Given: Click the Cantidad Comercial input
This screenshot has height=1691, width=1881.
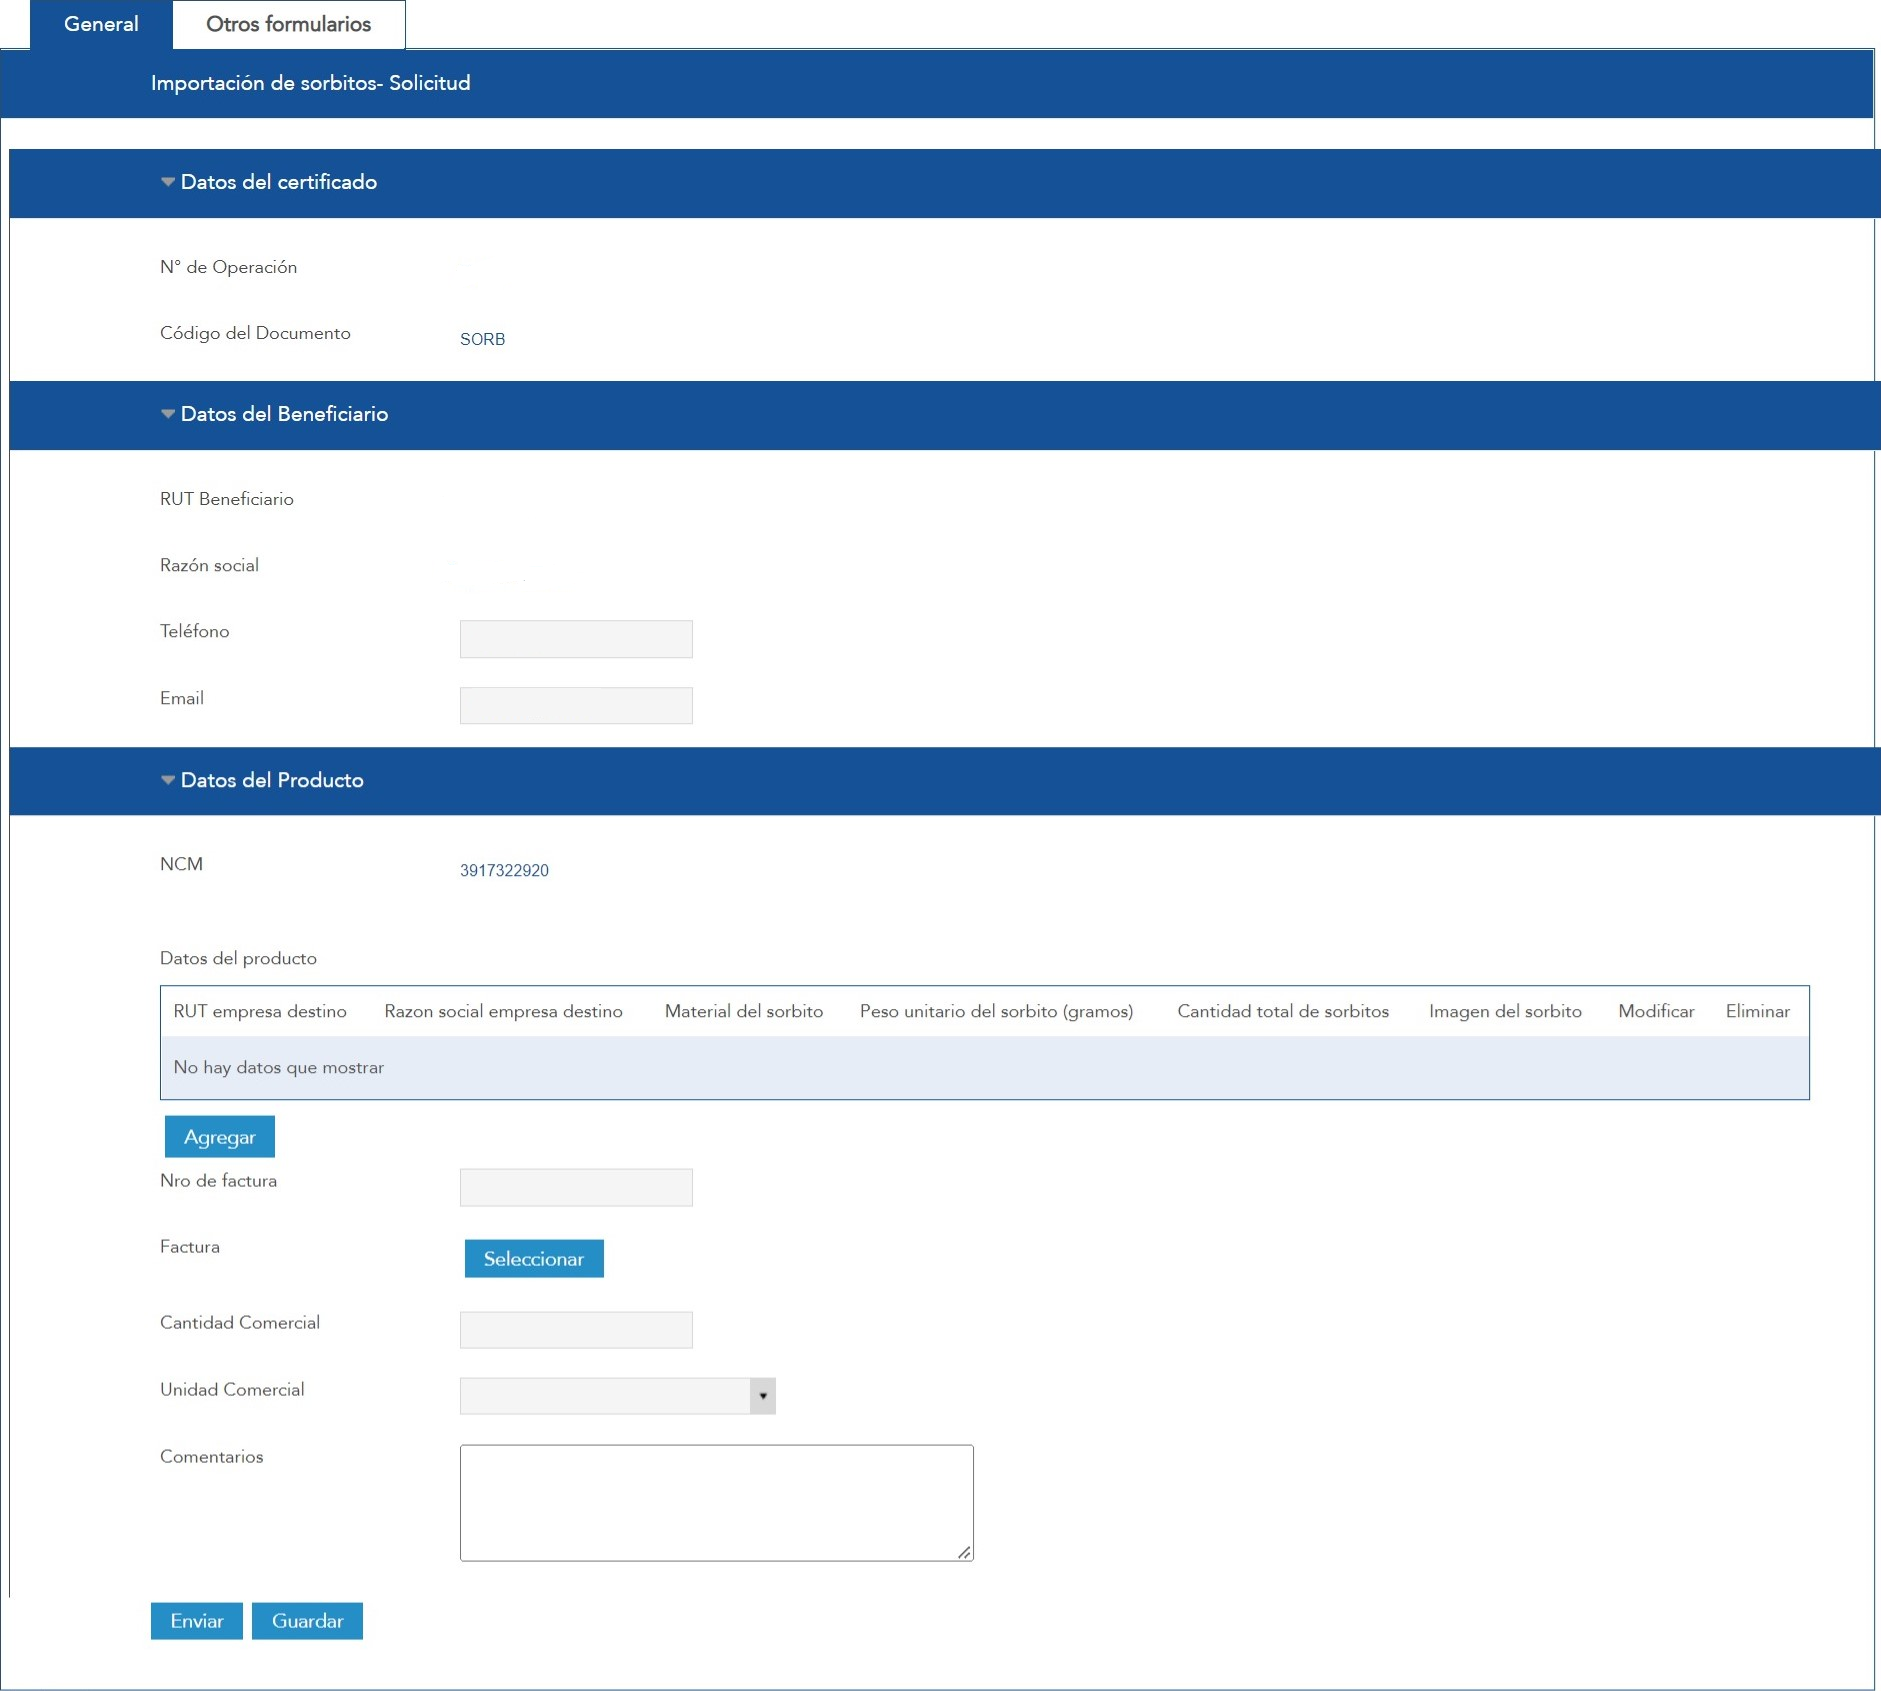Looking at the screenshot, I should [x=576, y=1330].
